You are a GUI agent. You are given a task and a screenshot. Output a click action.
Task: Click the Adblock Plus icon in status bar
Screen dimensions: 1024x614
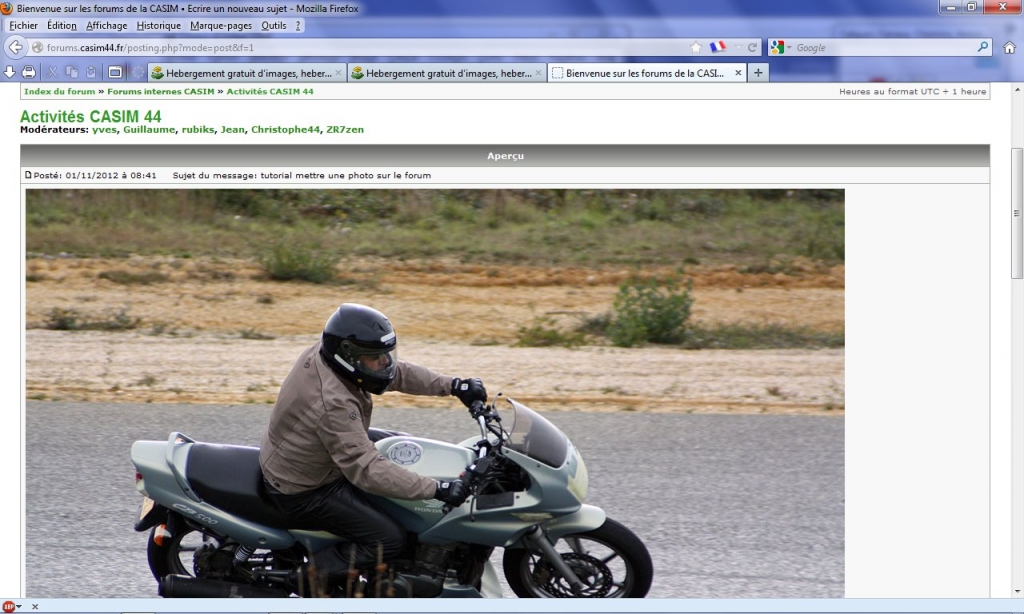[x=8, y=606]
